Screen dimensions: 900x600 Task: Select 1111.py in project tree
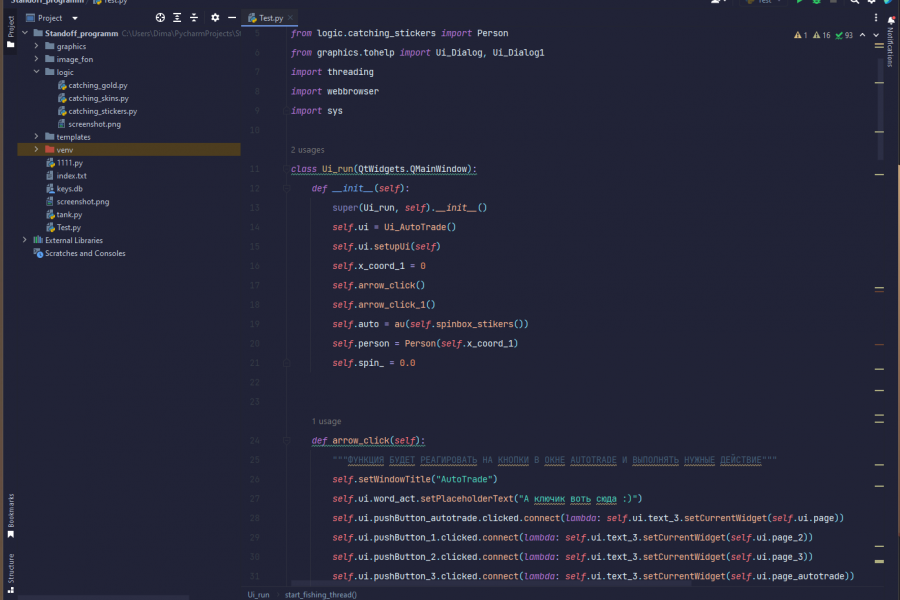pyautogui.click(x=69, y=163)
